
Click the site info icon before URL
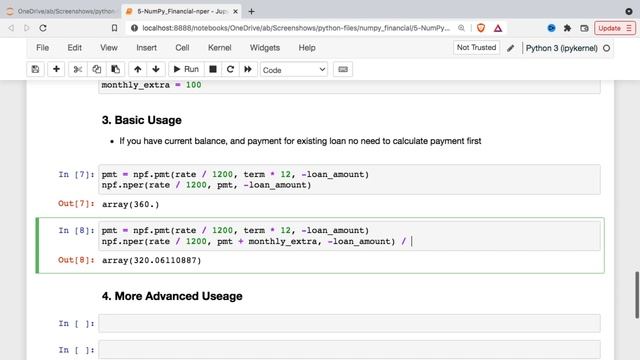click(134, 28)
